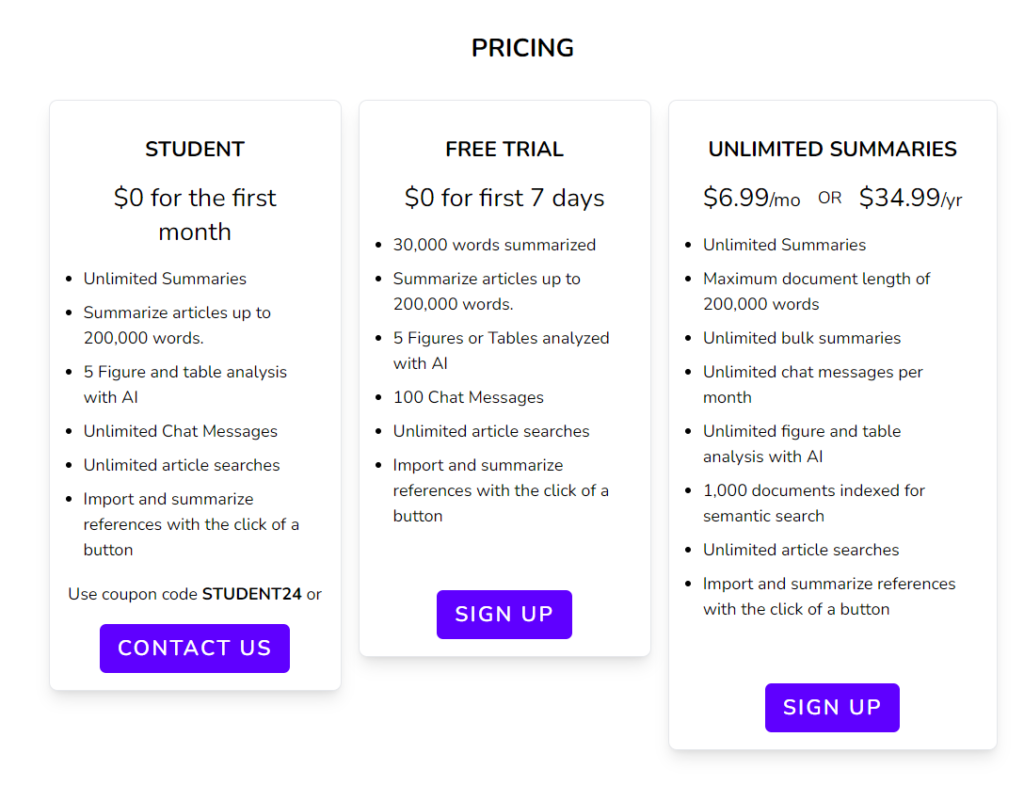Click '1,000 documents indexed' list item
The height and width of the screenshot is (785, 1024).
pyautogui.click(x=814, y=503)
